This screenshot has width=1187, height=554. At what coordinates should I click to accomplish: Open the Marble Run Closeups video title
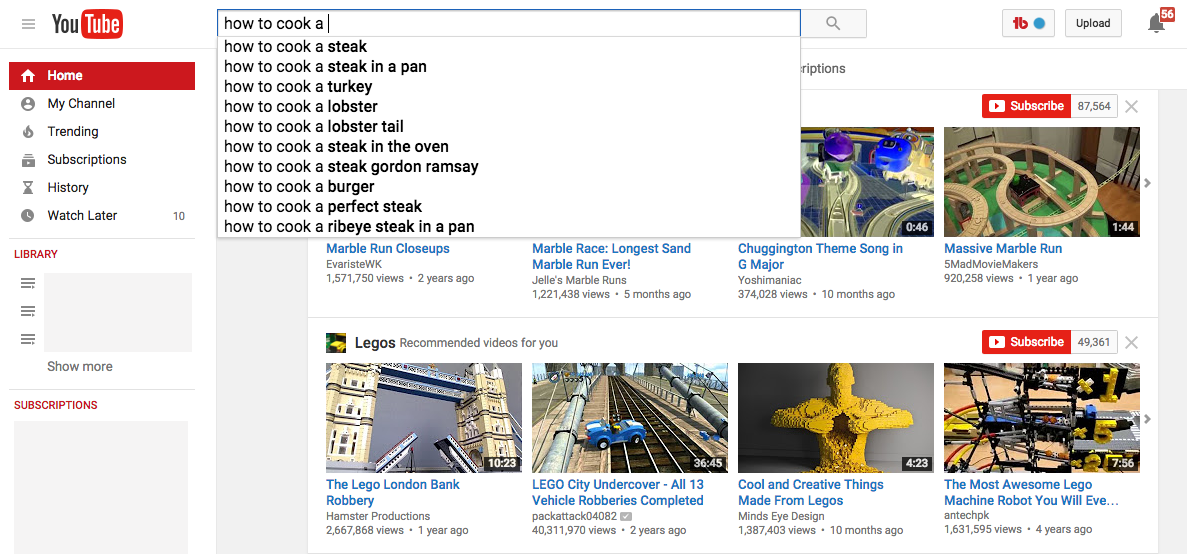[388, 248]
